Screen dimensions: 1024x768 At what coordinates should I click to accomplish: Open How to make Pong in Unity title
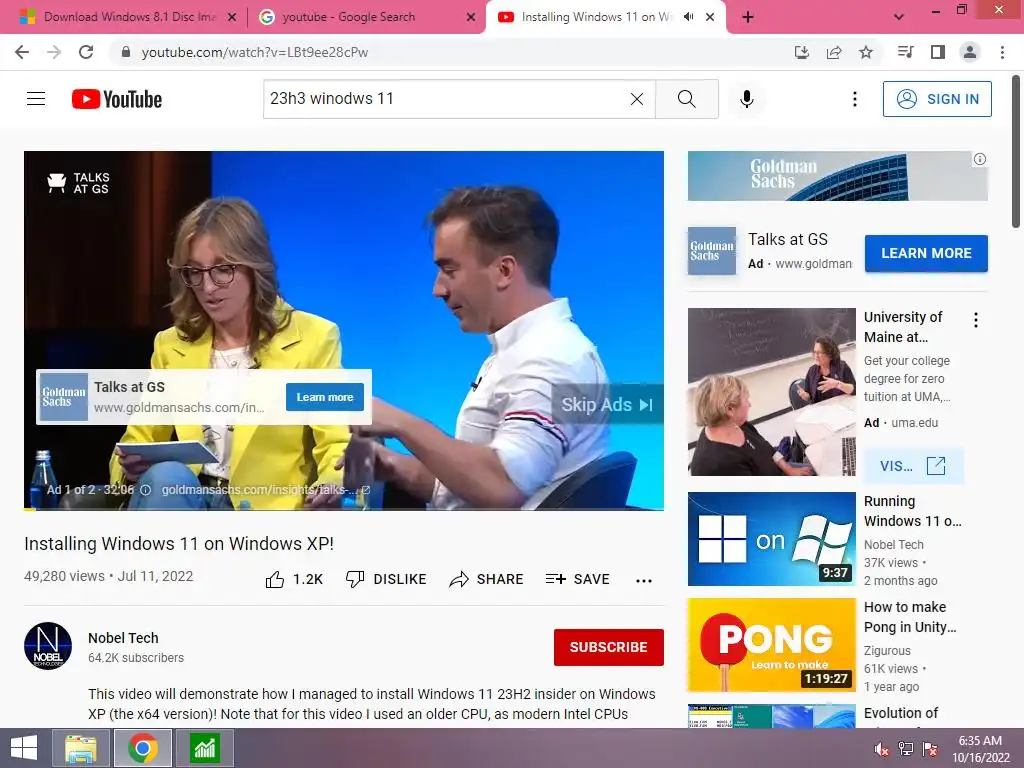[x=910, y=617]
